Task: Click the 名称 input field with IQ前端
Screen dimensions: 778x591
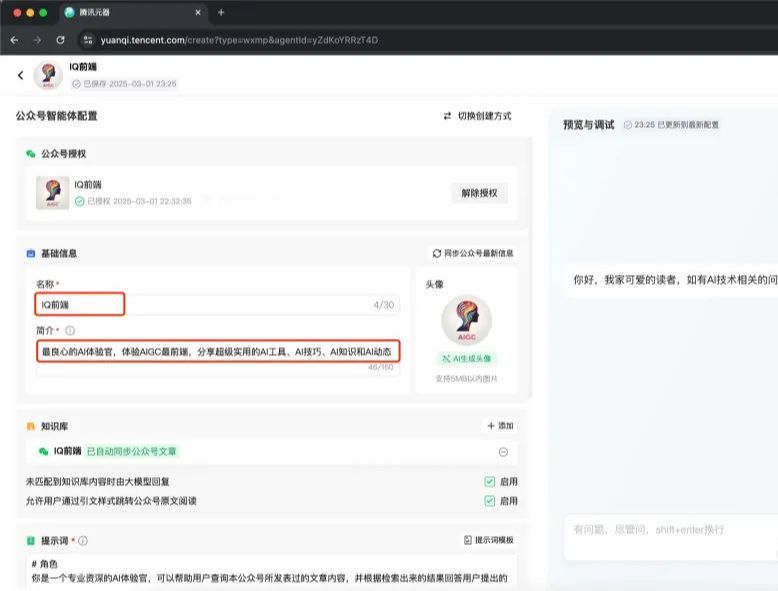Action: (217, 305)
